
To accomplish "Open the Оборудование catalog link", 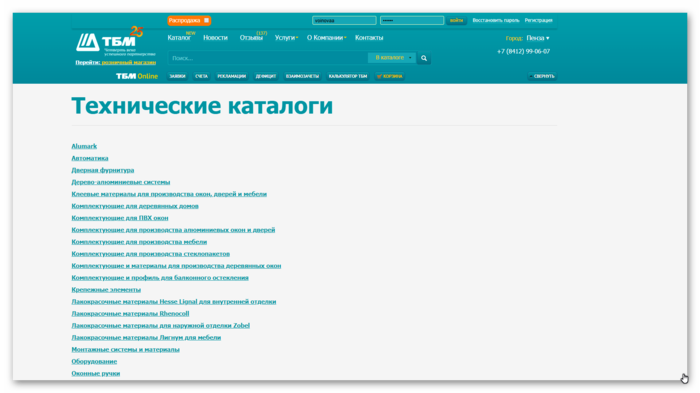I will coord(94,361).
